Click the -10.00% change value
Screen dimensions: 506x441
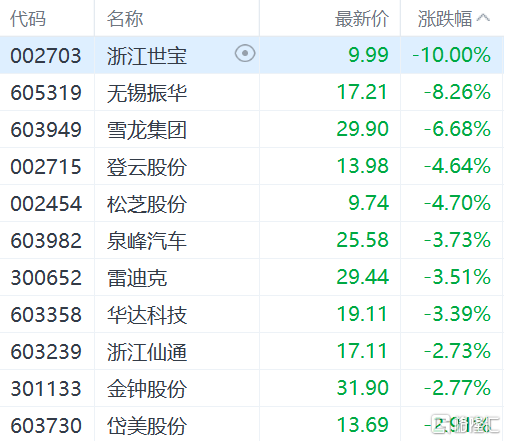click(x=451, y=55)
